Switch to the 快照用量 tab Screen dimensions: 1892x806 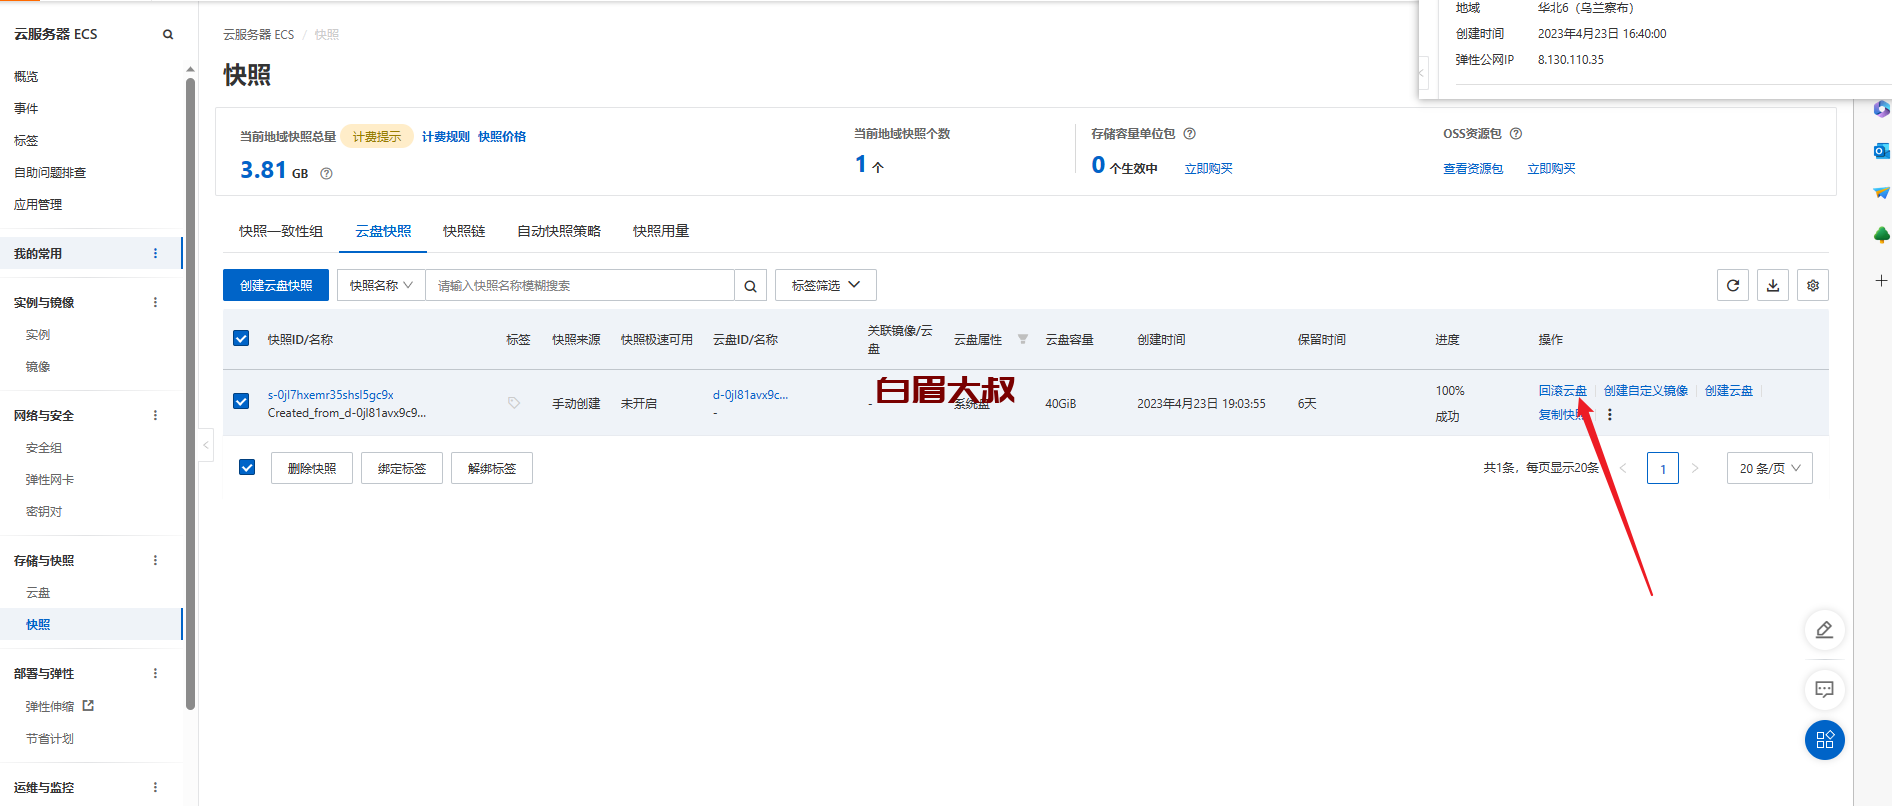tap(661, 231)
